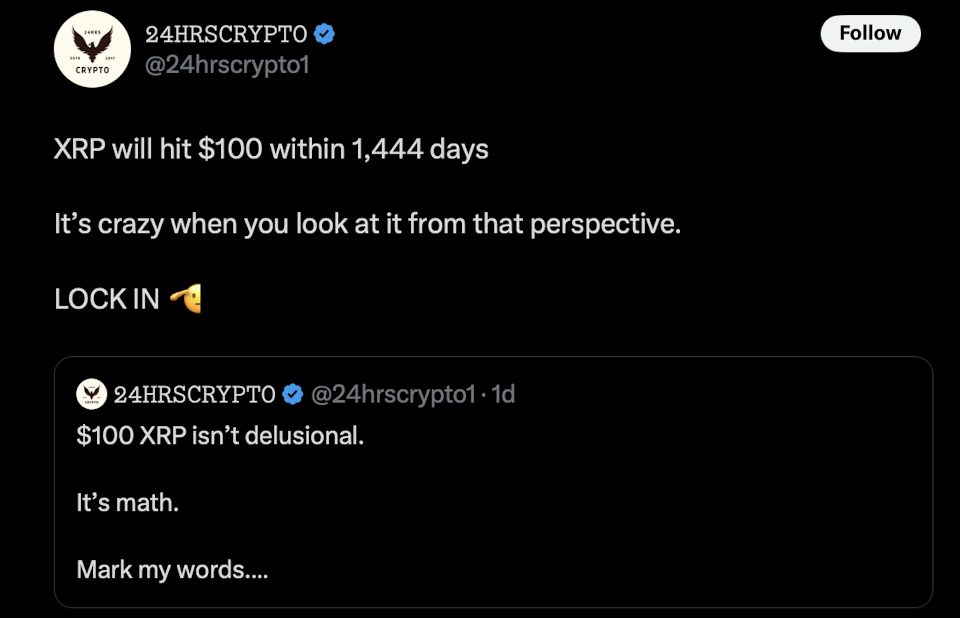Click the 24HRCRYPTO circular profile avatar
This screenshot has width=960, height=618.
(91, 47)
